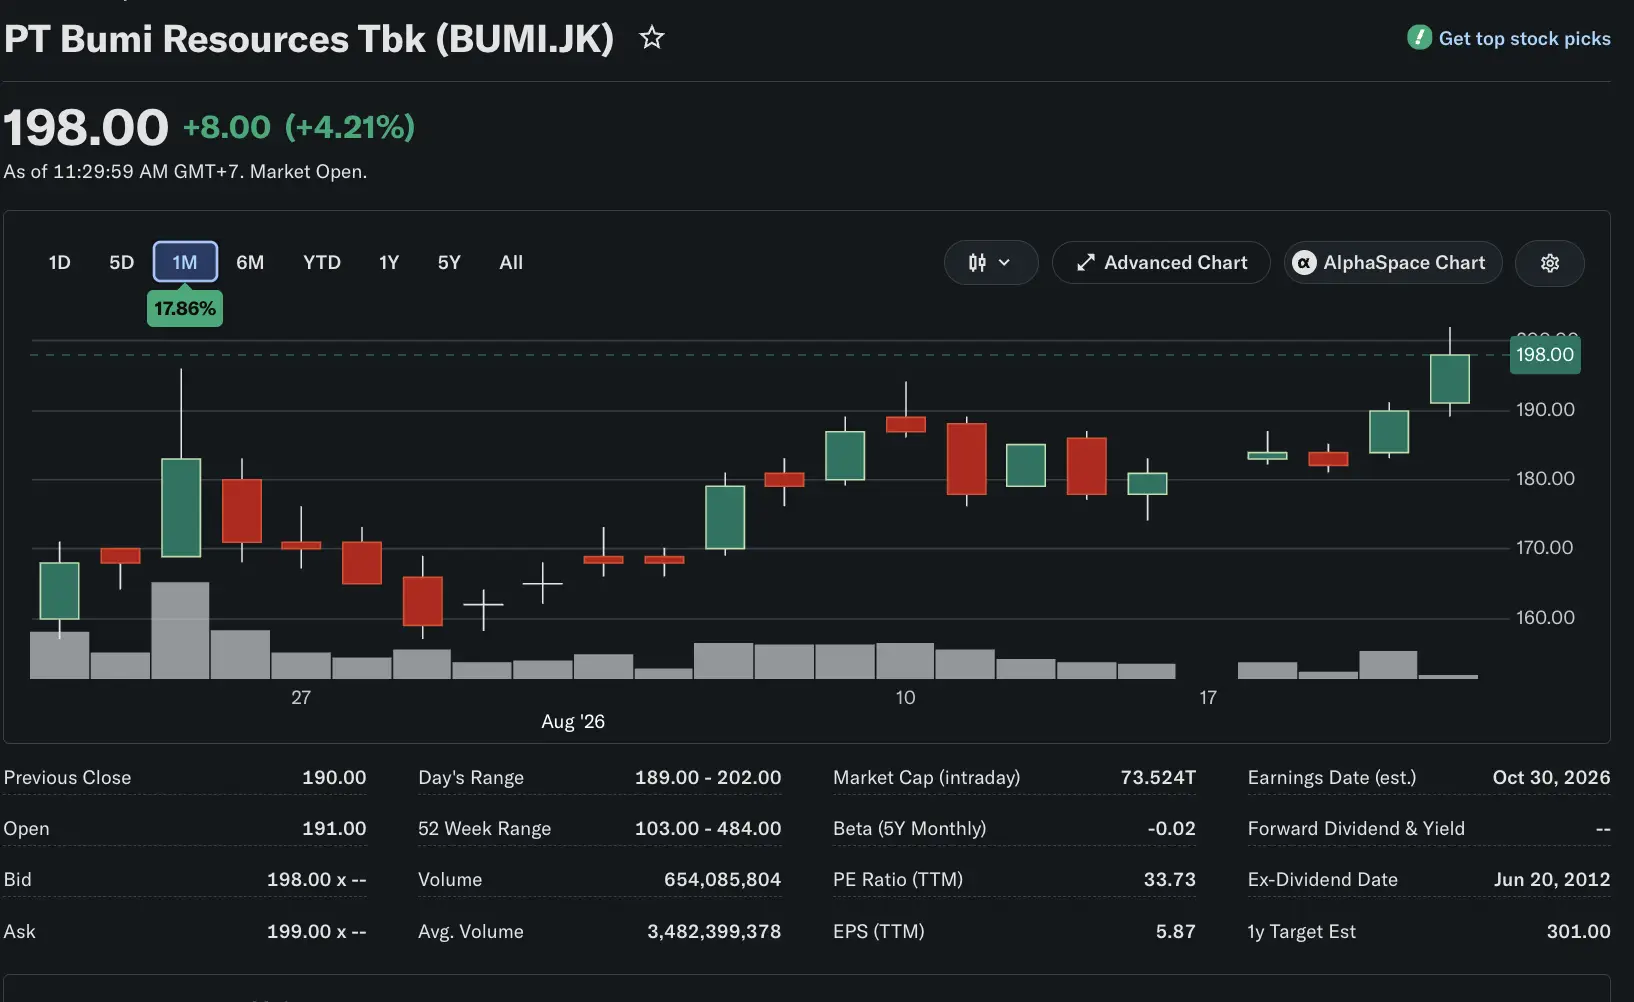Click the Open value 191.00
Viewport: 1634px width, 1002px height.
334,828
